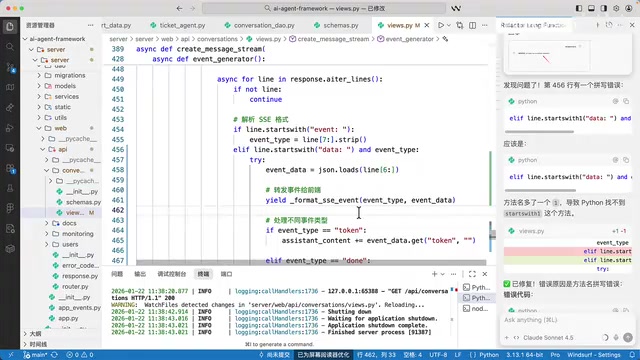Add context with the plus in the chat input
Screen dimensions: 640x360
tap(507, 338)
